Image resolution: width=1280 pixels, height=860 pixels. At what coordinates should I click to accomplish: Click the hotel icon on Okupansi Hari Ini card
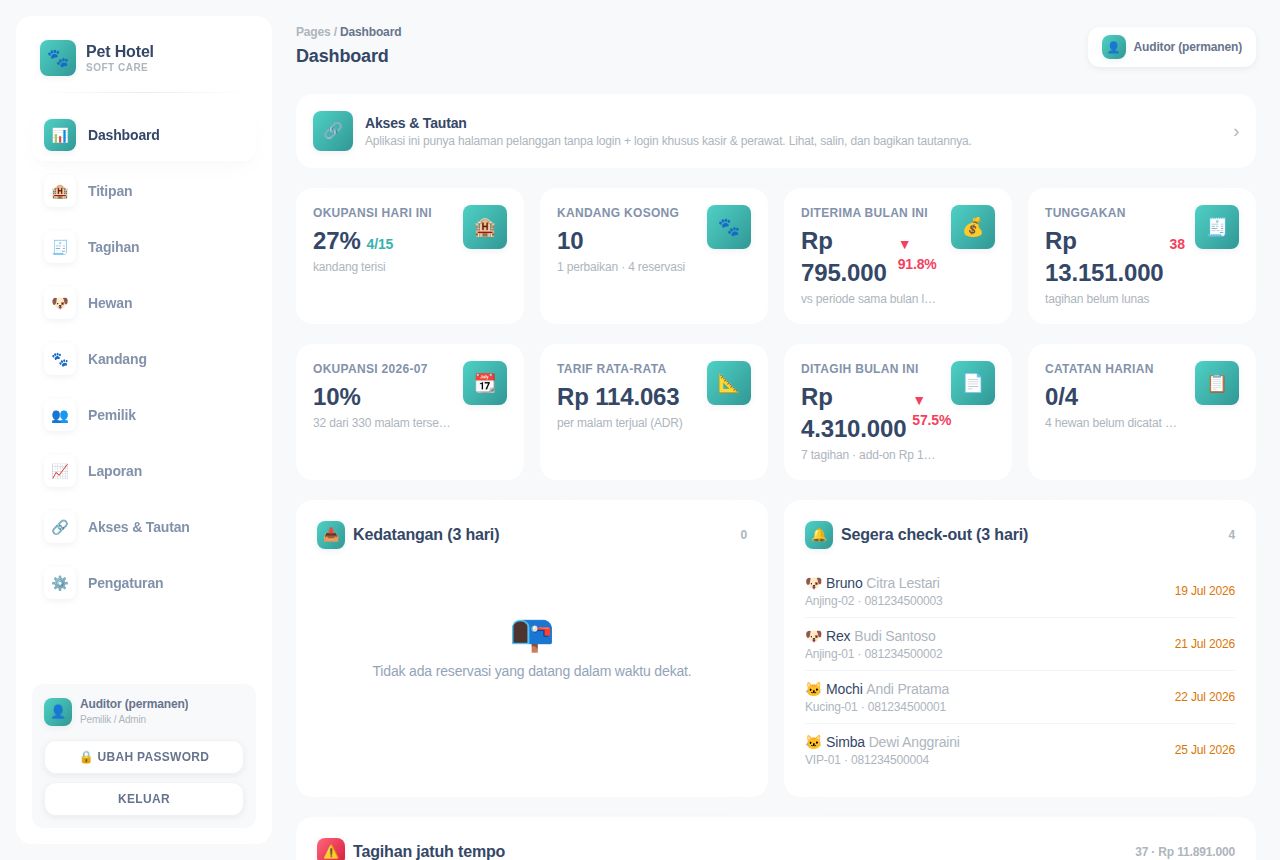click(485, 227)
